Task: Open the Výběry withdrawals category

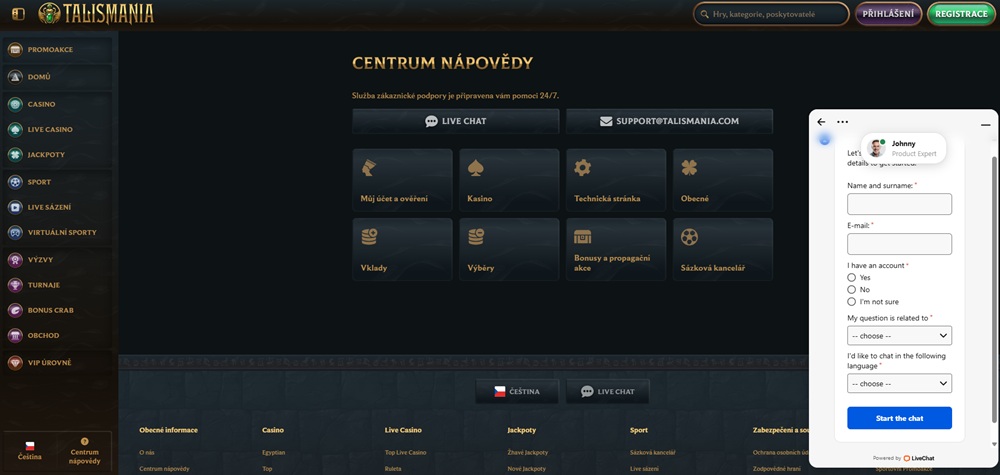Action: [x=509, y=249]
